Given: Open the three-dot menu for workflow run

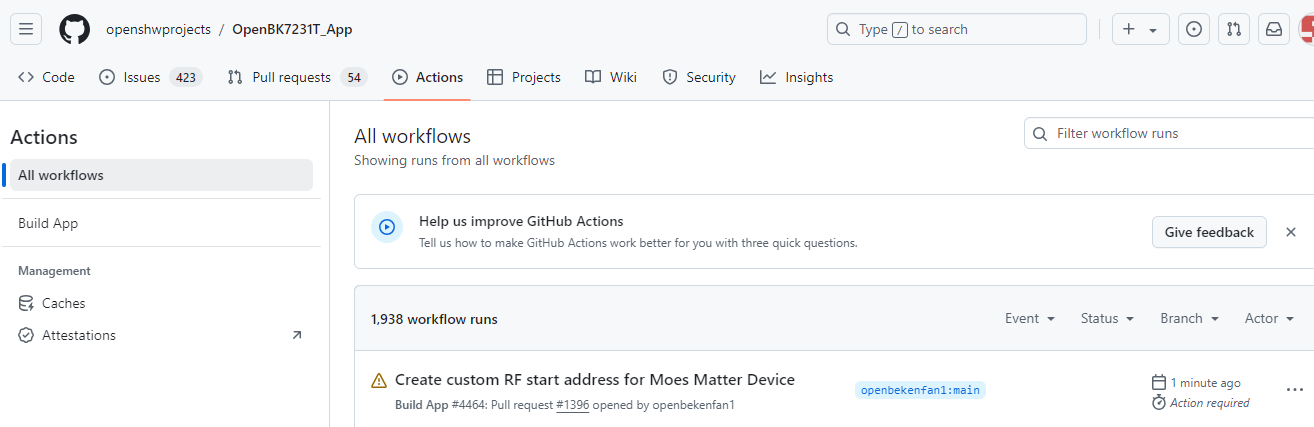Looking at the screenshot, I should (1295, 390).
